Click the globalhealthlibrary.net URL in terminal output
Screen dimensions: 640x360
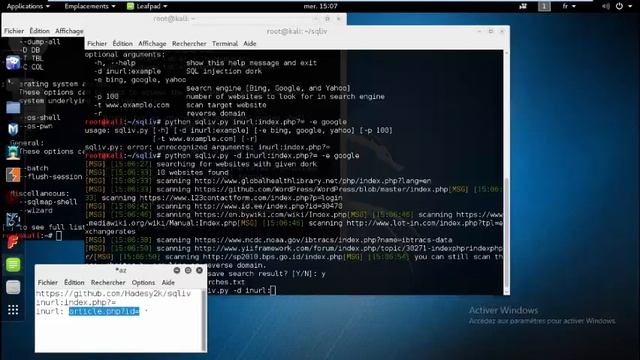click(313, 181)
